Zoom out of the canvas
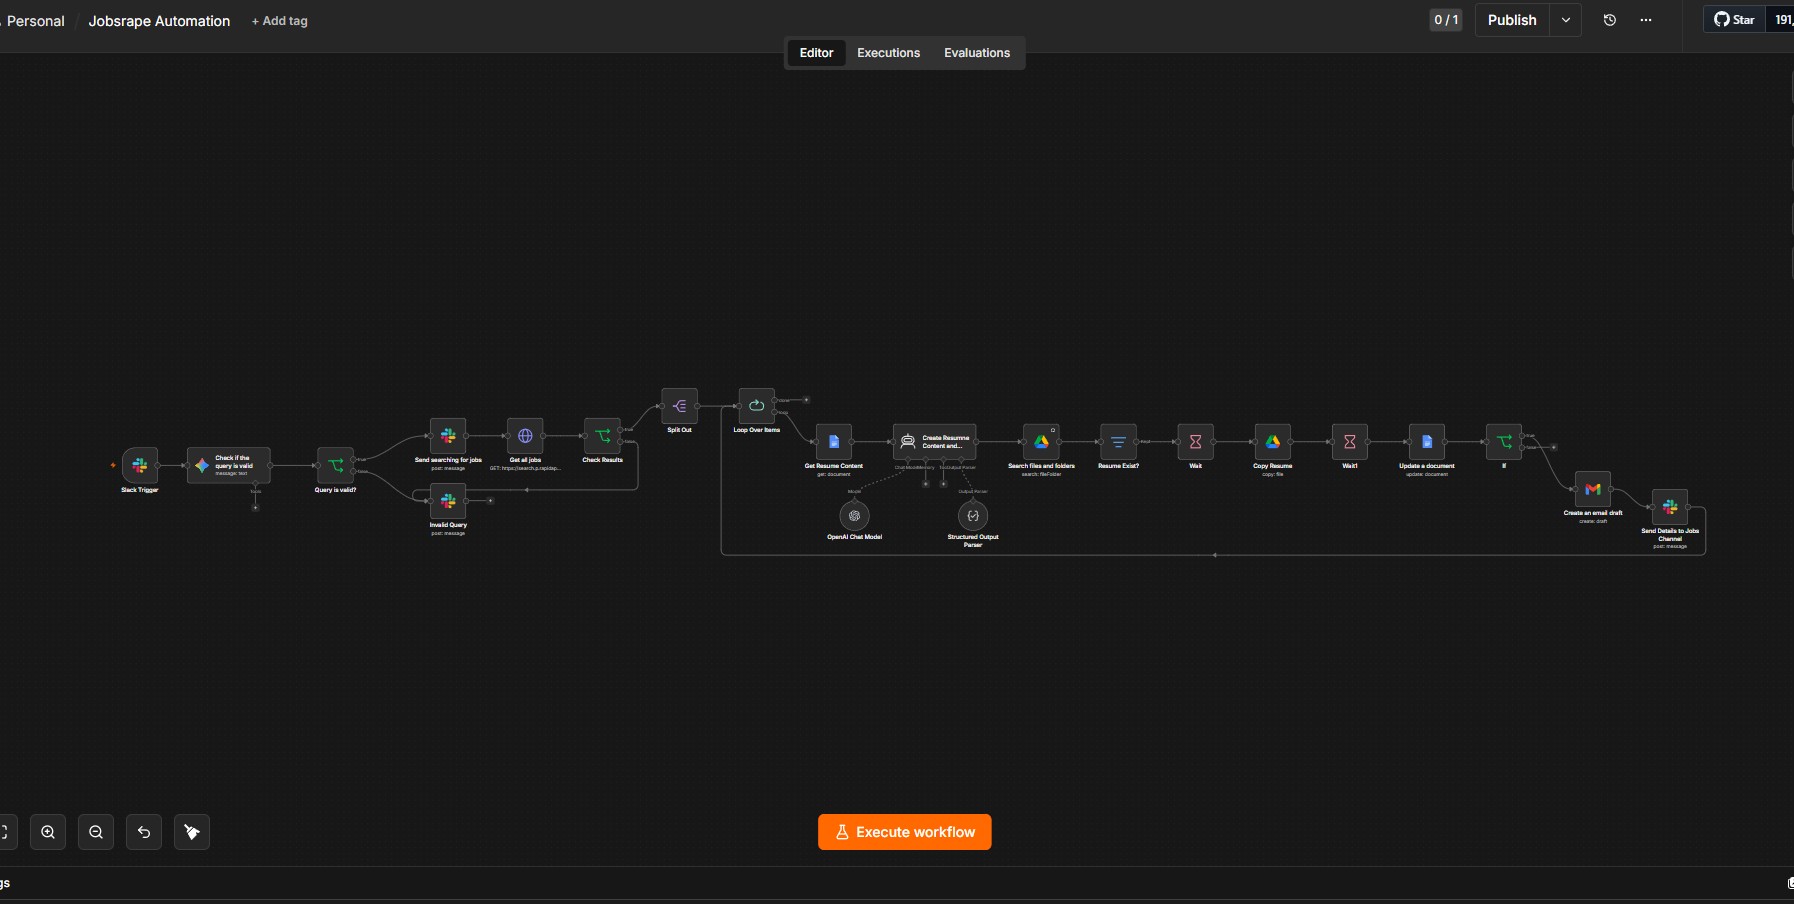The width and height of the screenshot is (1794, 904). pyautogui.click(x=96, y=832)
